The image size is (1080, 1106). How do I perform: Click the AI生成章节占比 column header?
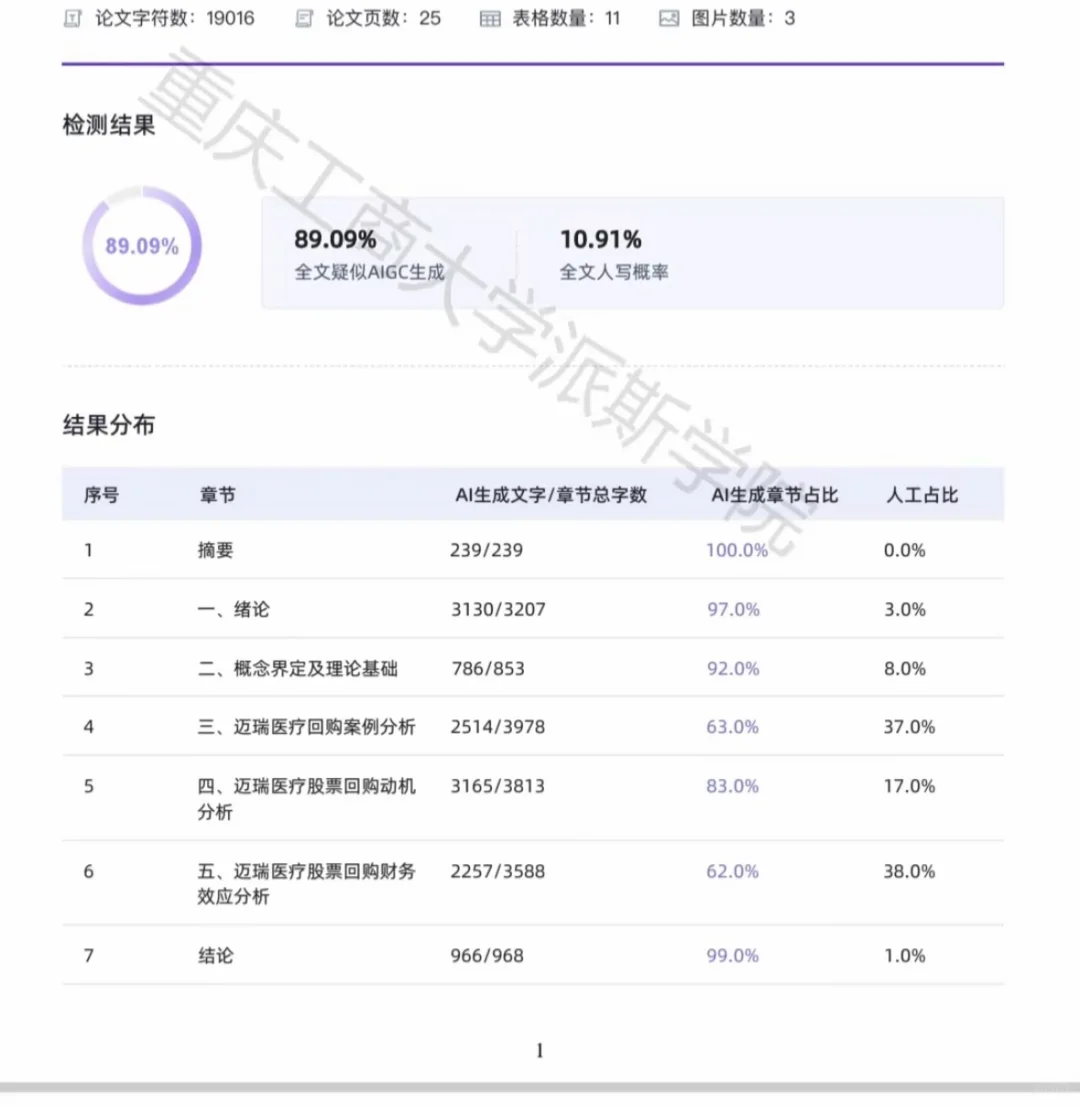[775, 495]
